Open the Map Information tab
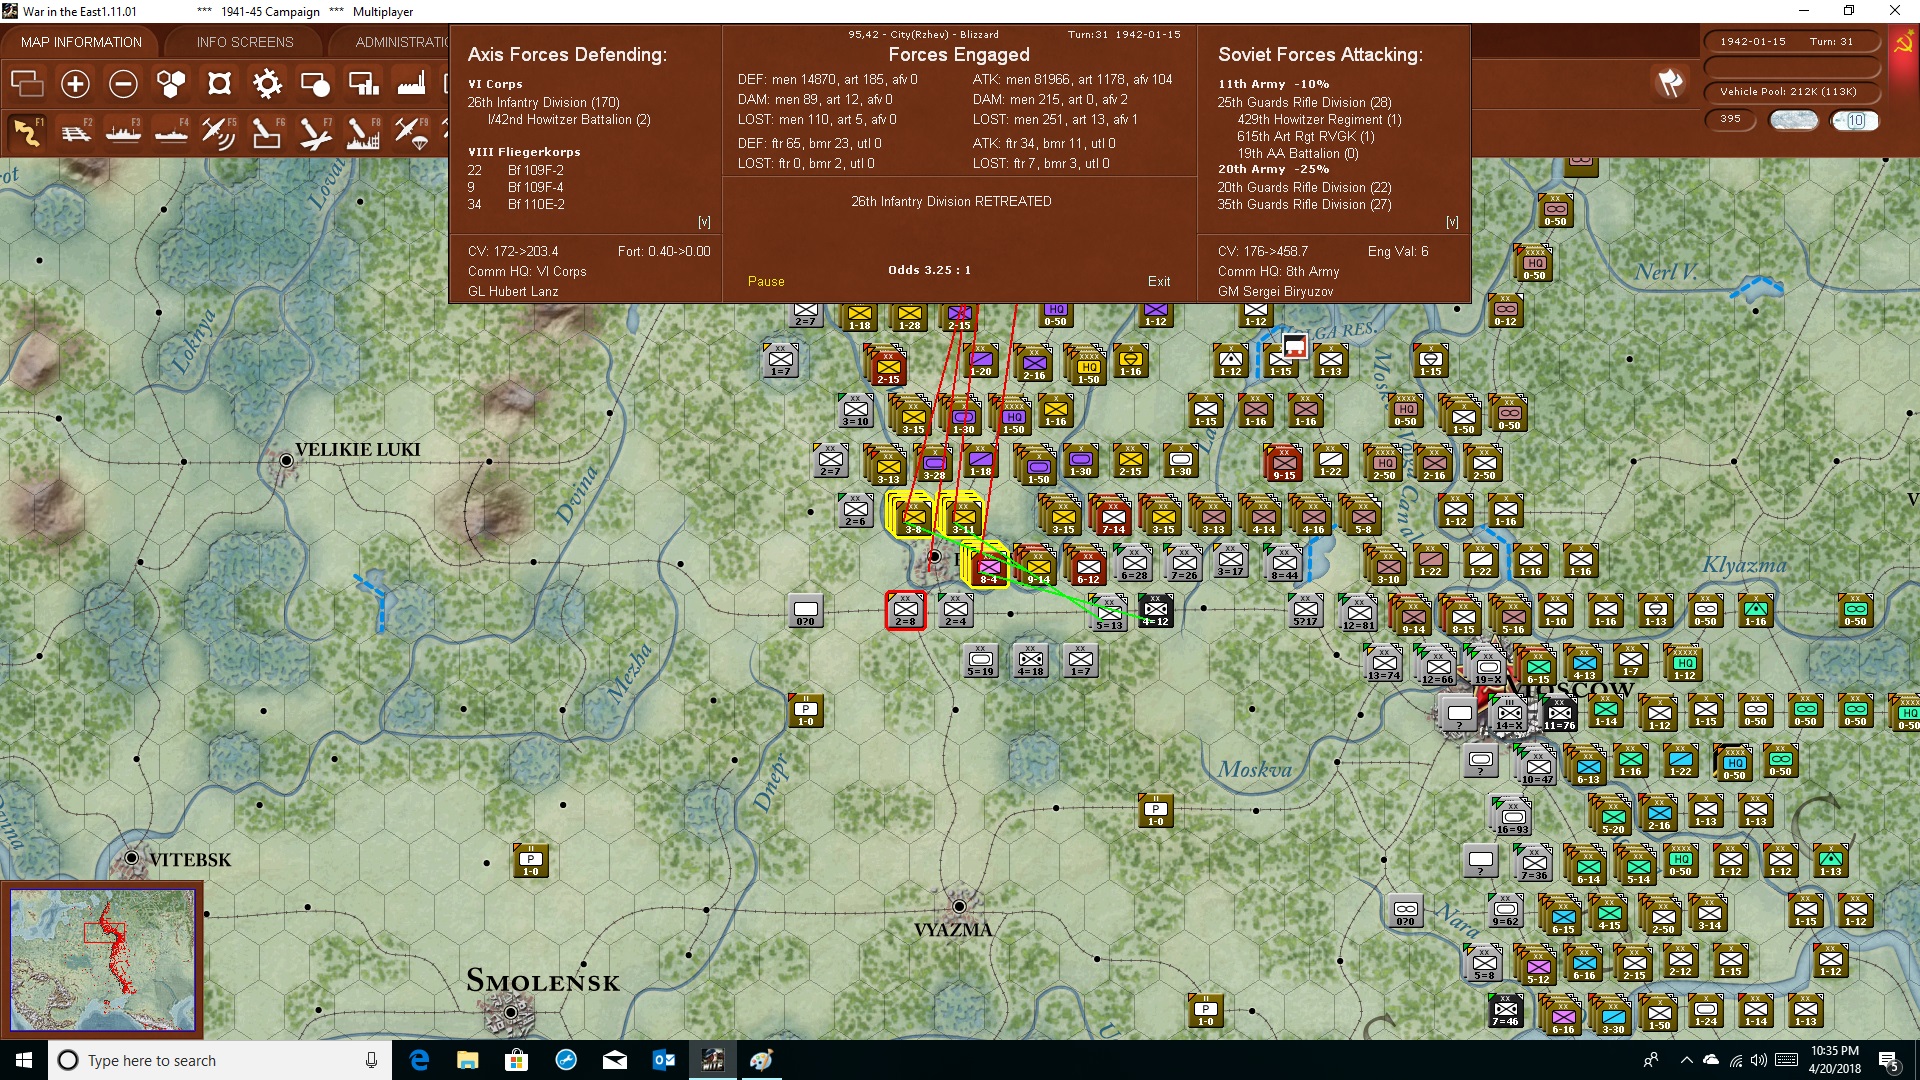The width and height of the screenshot is (1920, 1080). [81, 42]
